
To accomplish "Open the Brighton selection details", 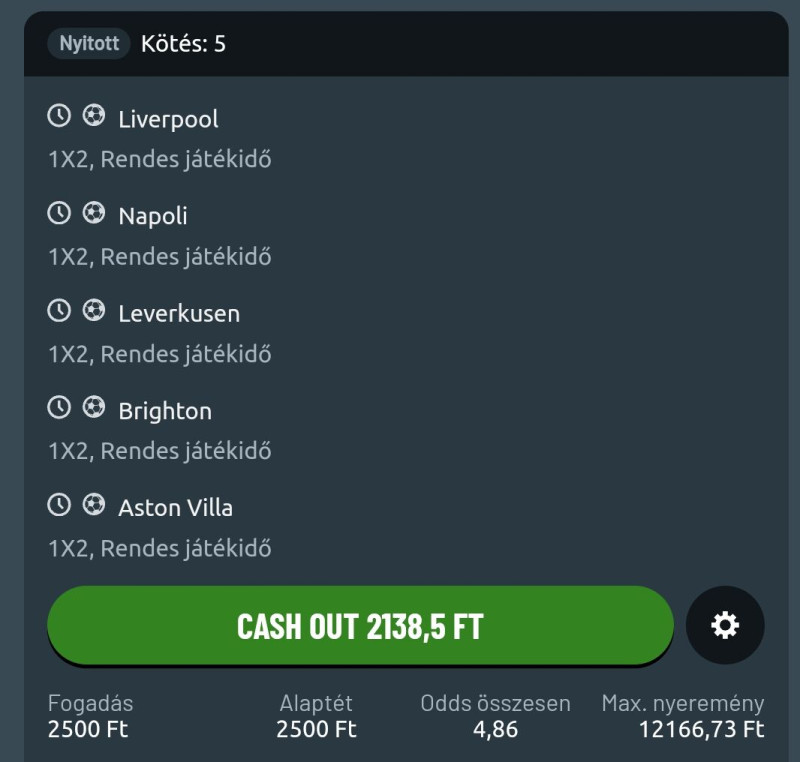I will pyautogui.click(x=165, y=411).
